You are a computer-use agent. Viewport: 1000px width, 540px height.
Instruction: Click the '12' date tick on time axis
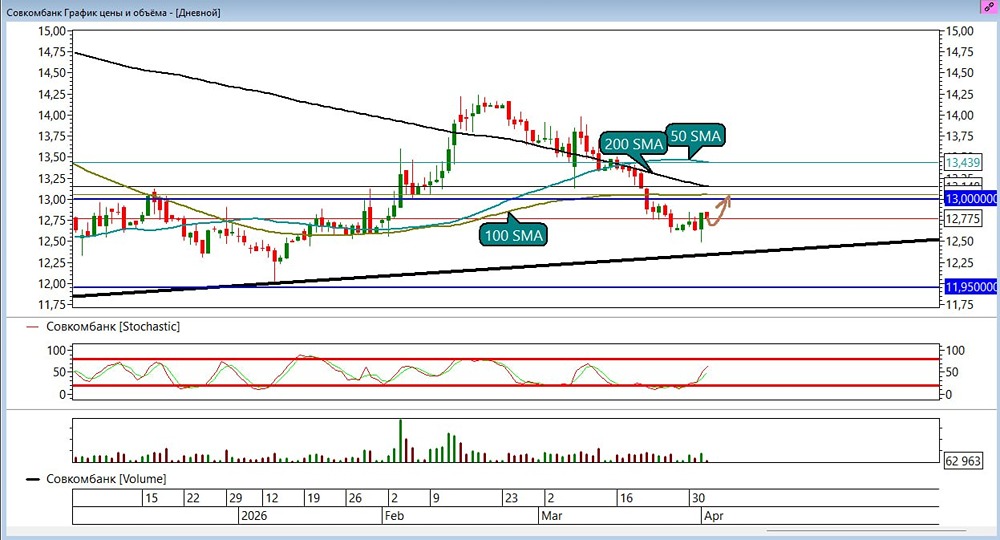point(272,498)
